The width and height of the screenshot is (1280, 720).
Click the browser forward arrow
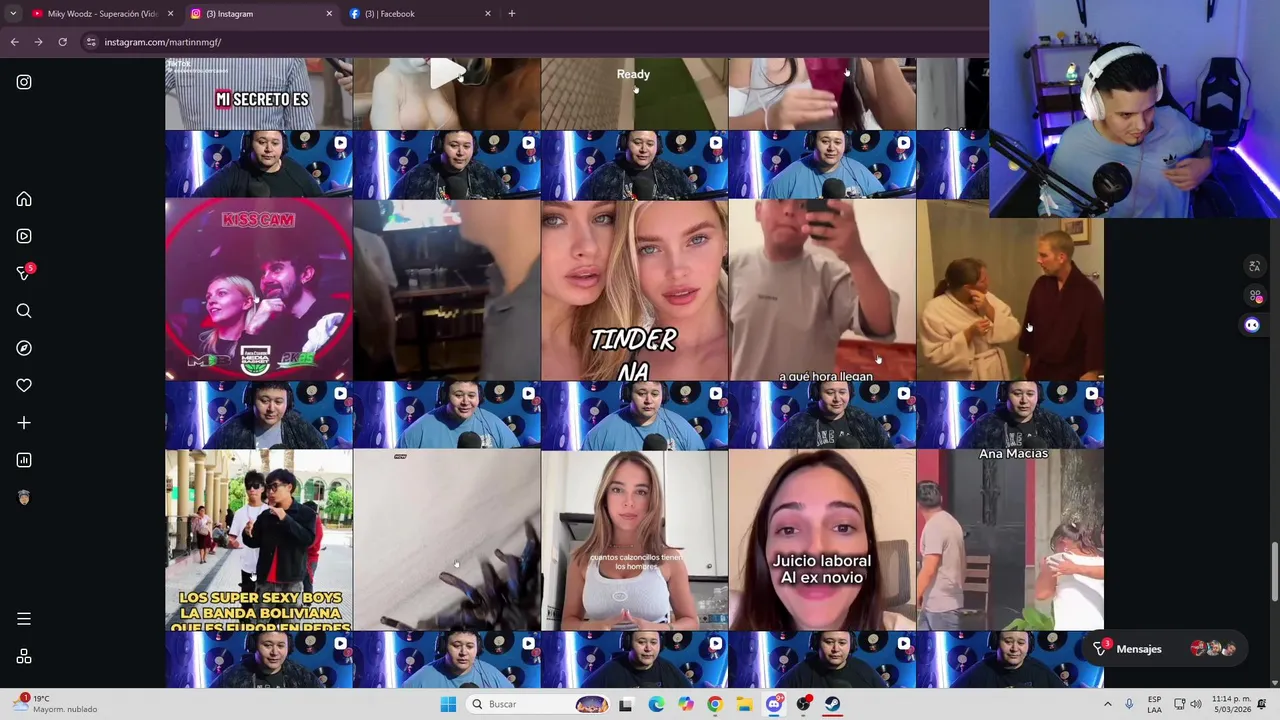pos(38,42)
